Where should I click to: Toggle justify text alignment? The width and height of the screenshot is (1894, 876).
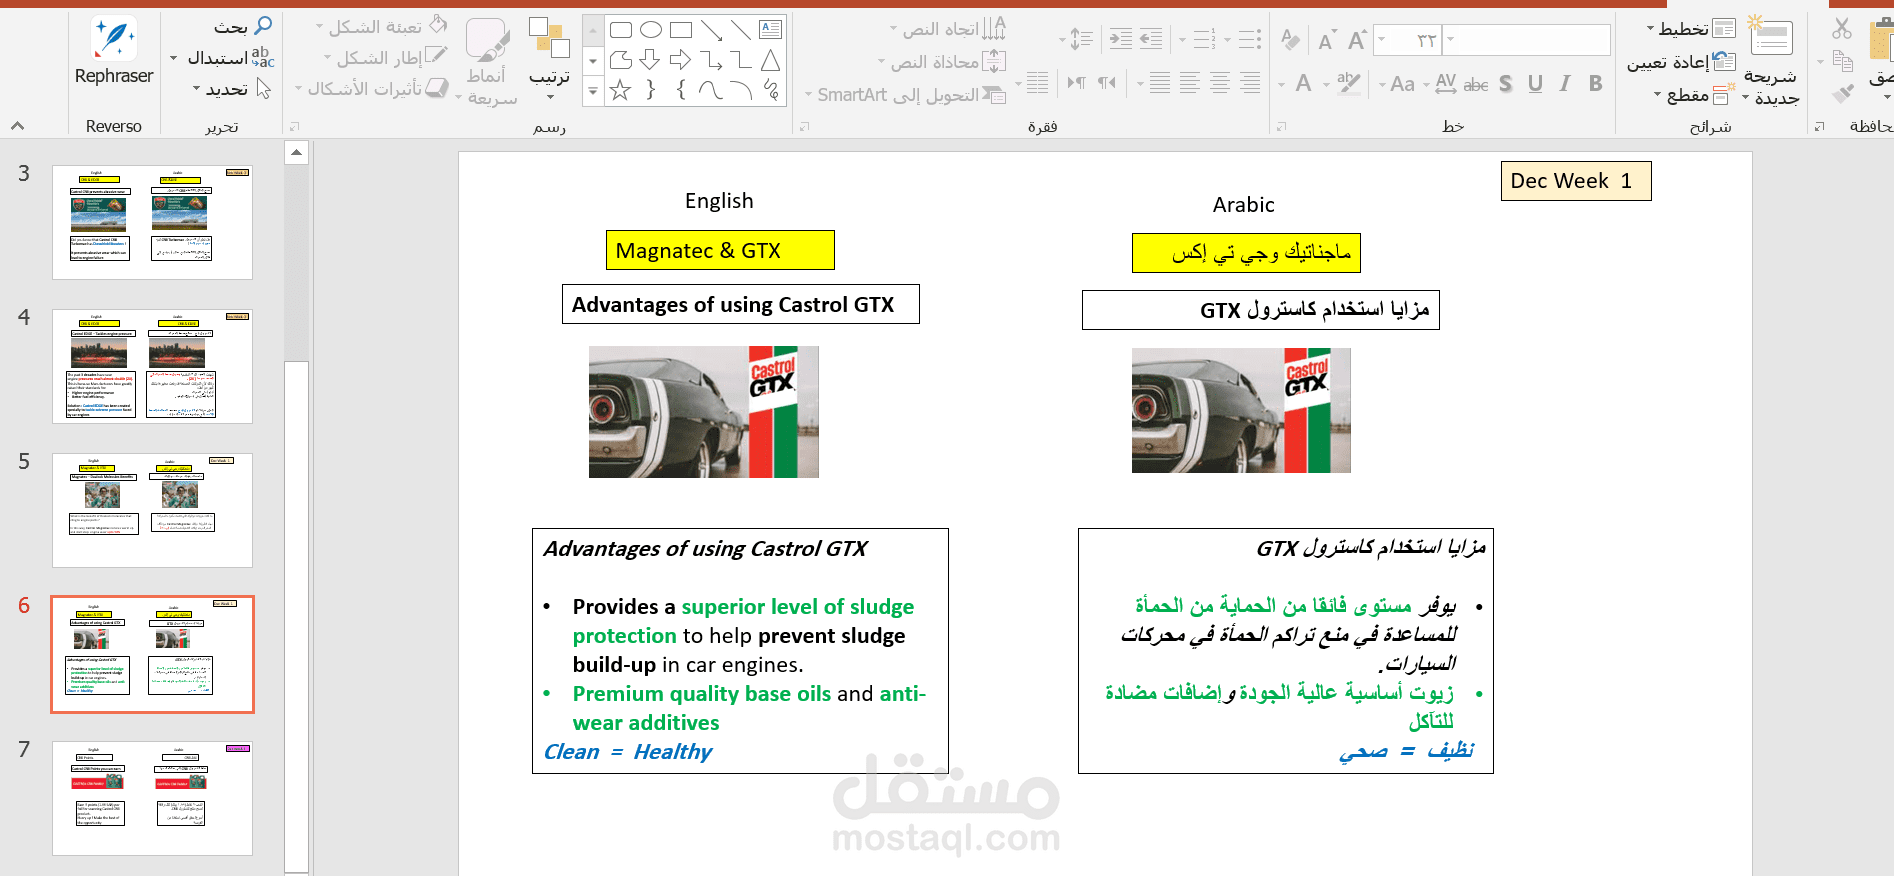point(1160,83)
